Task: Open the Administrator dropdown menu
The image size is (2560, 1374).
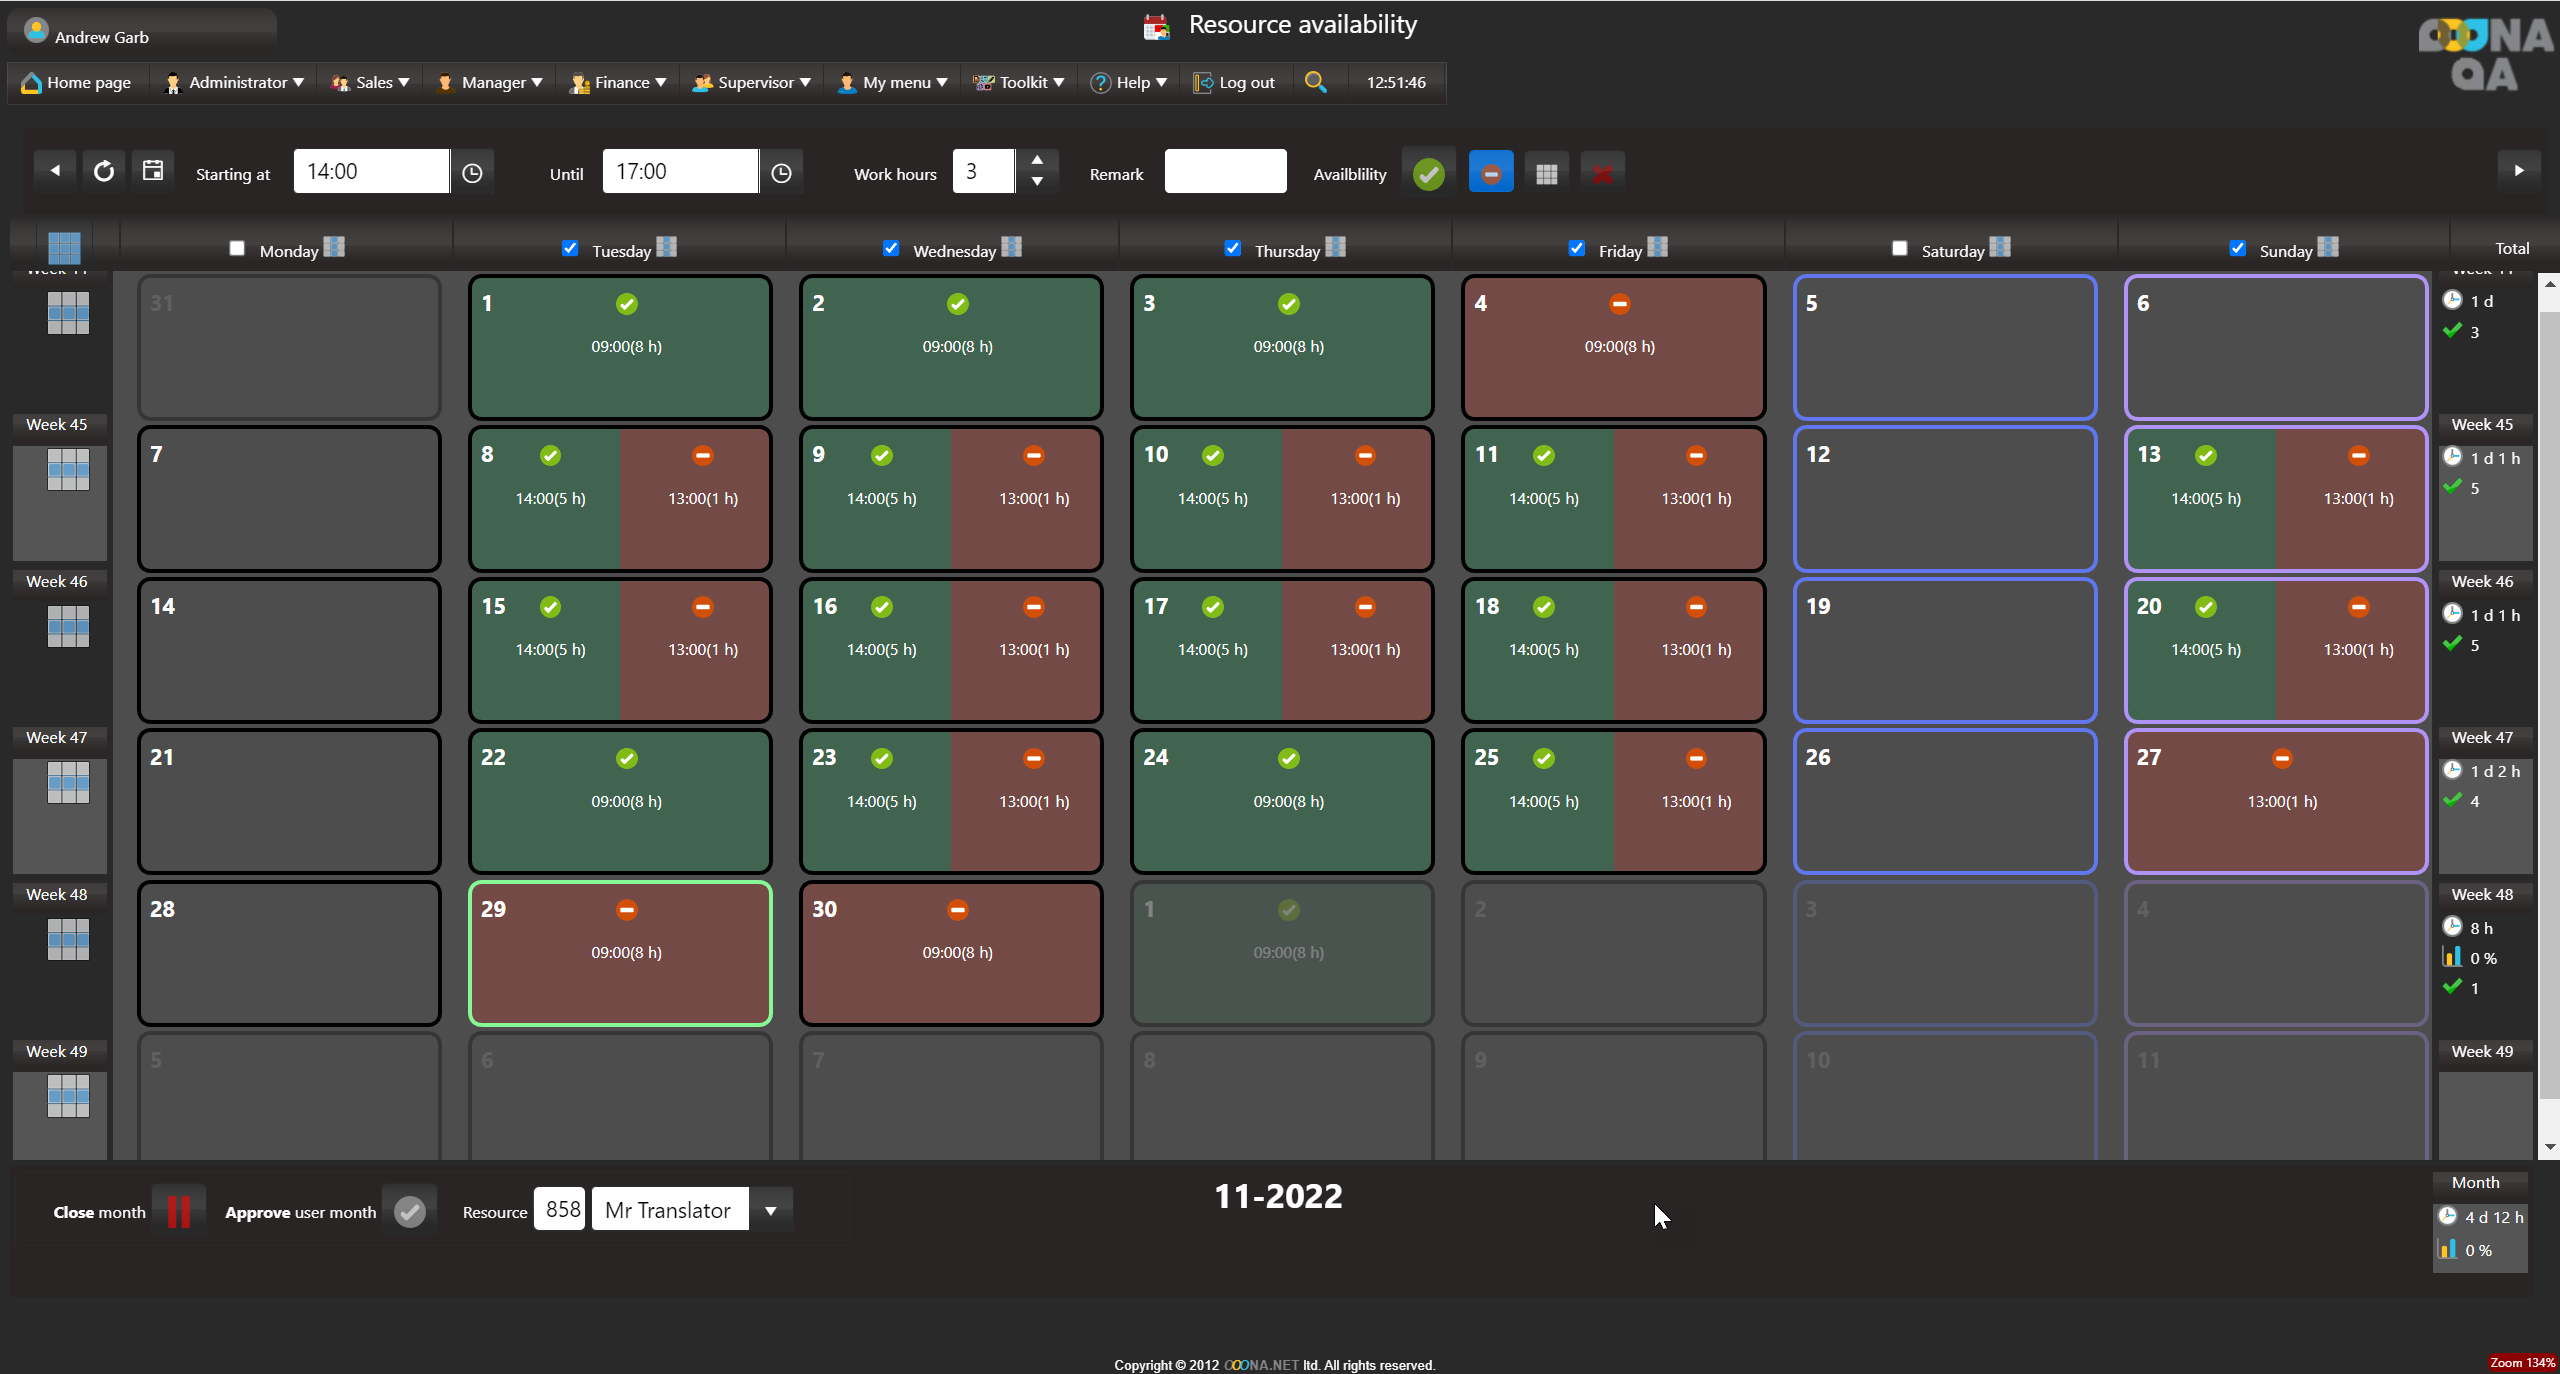Action: click(x=235, y=82)
